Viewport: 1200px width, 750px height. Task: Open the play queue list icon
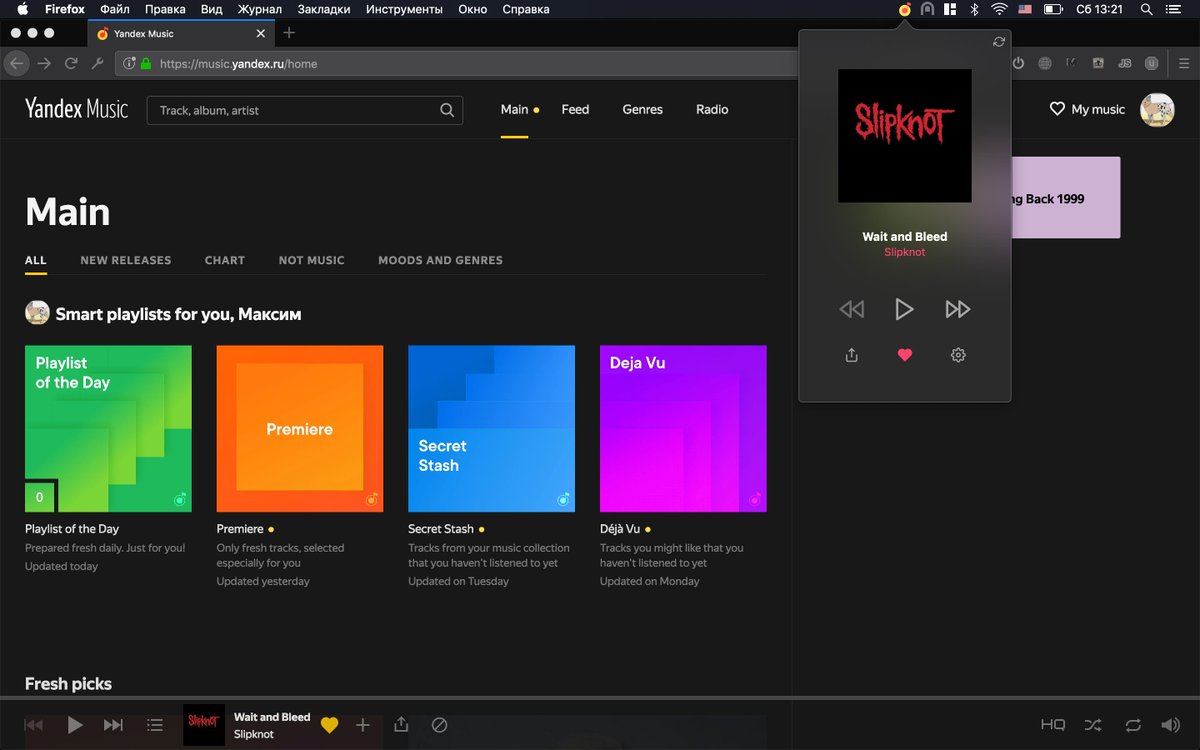pos(155,725)
